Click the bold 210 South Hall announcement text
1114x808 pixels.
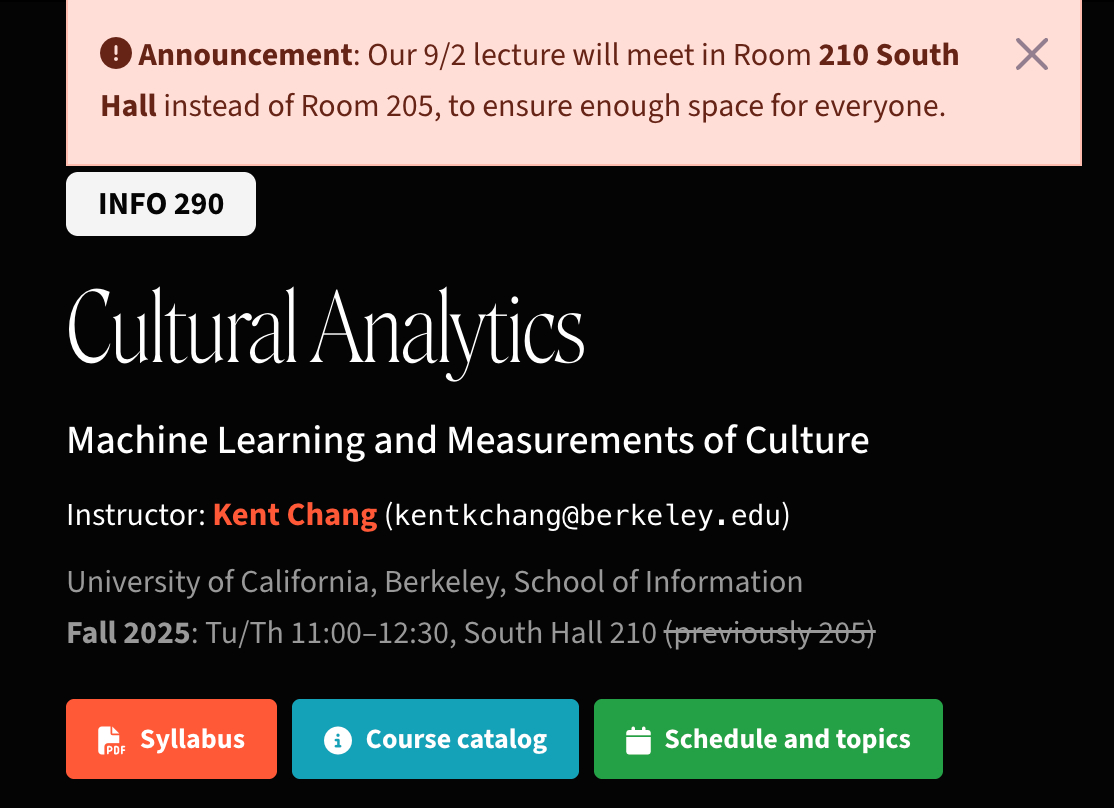click(x=888, y=55)
